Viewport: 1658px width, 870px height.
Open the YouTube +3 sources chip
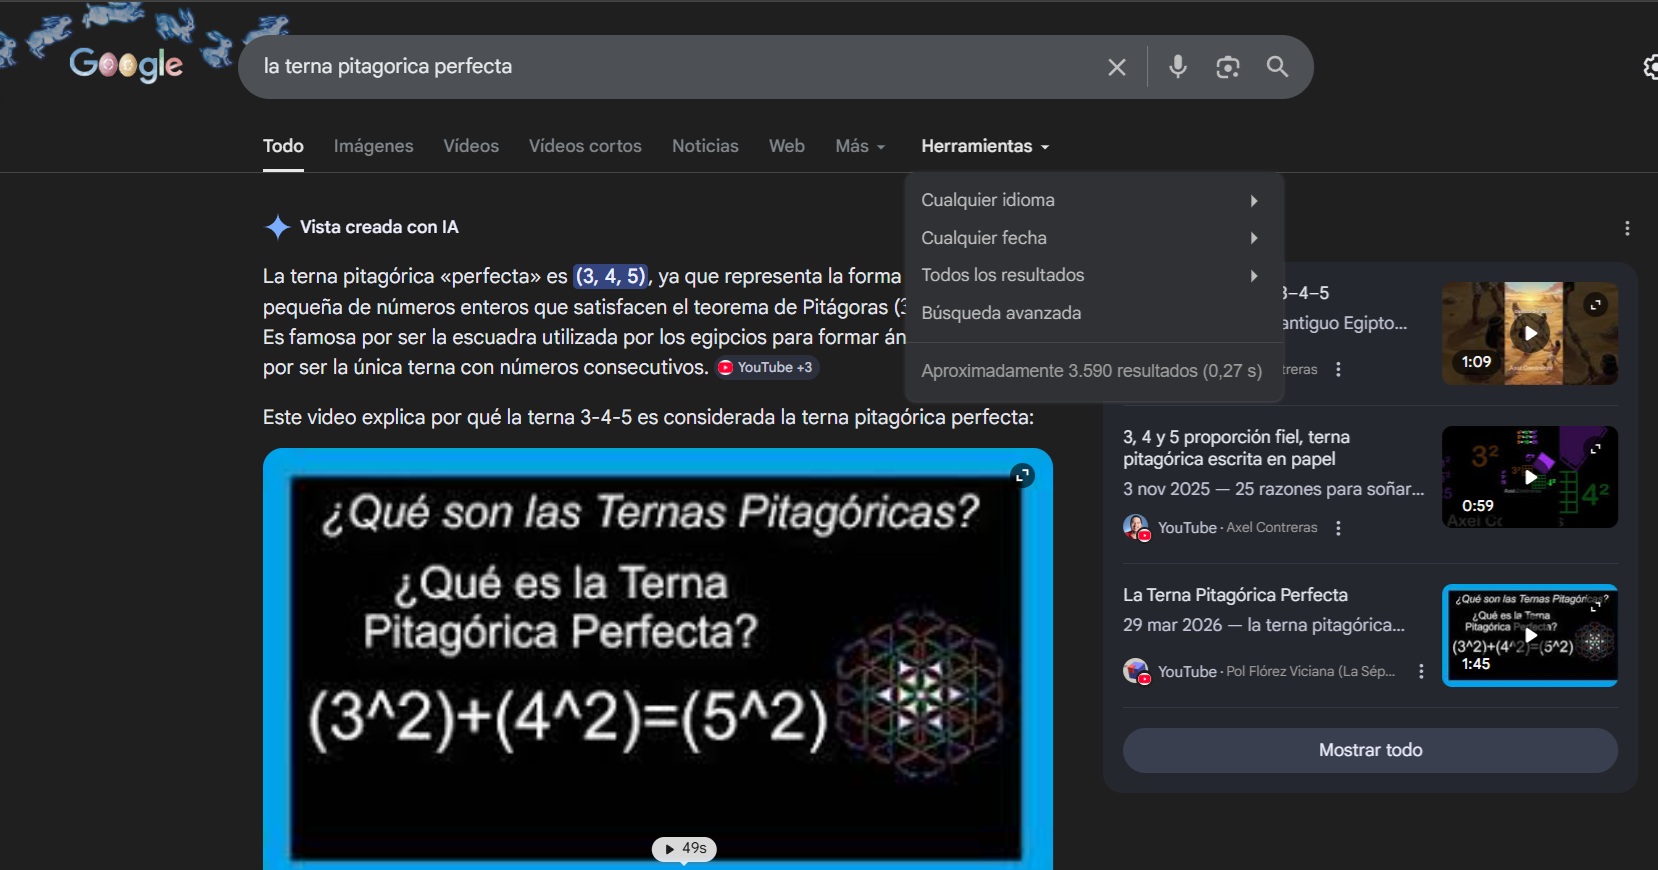[767, 368]
